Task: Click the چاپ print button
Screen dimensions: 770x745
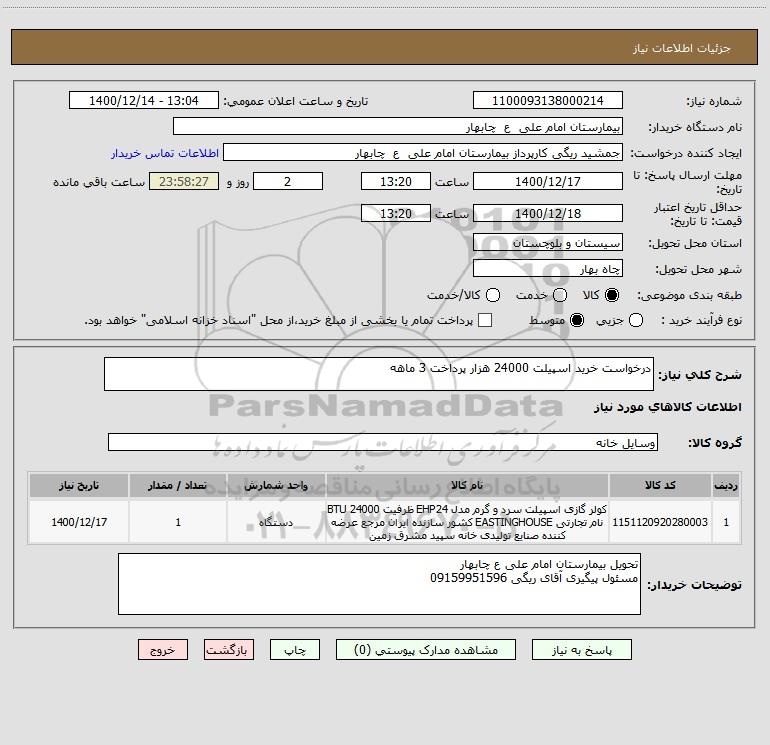Action: point(295,650)
